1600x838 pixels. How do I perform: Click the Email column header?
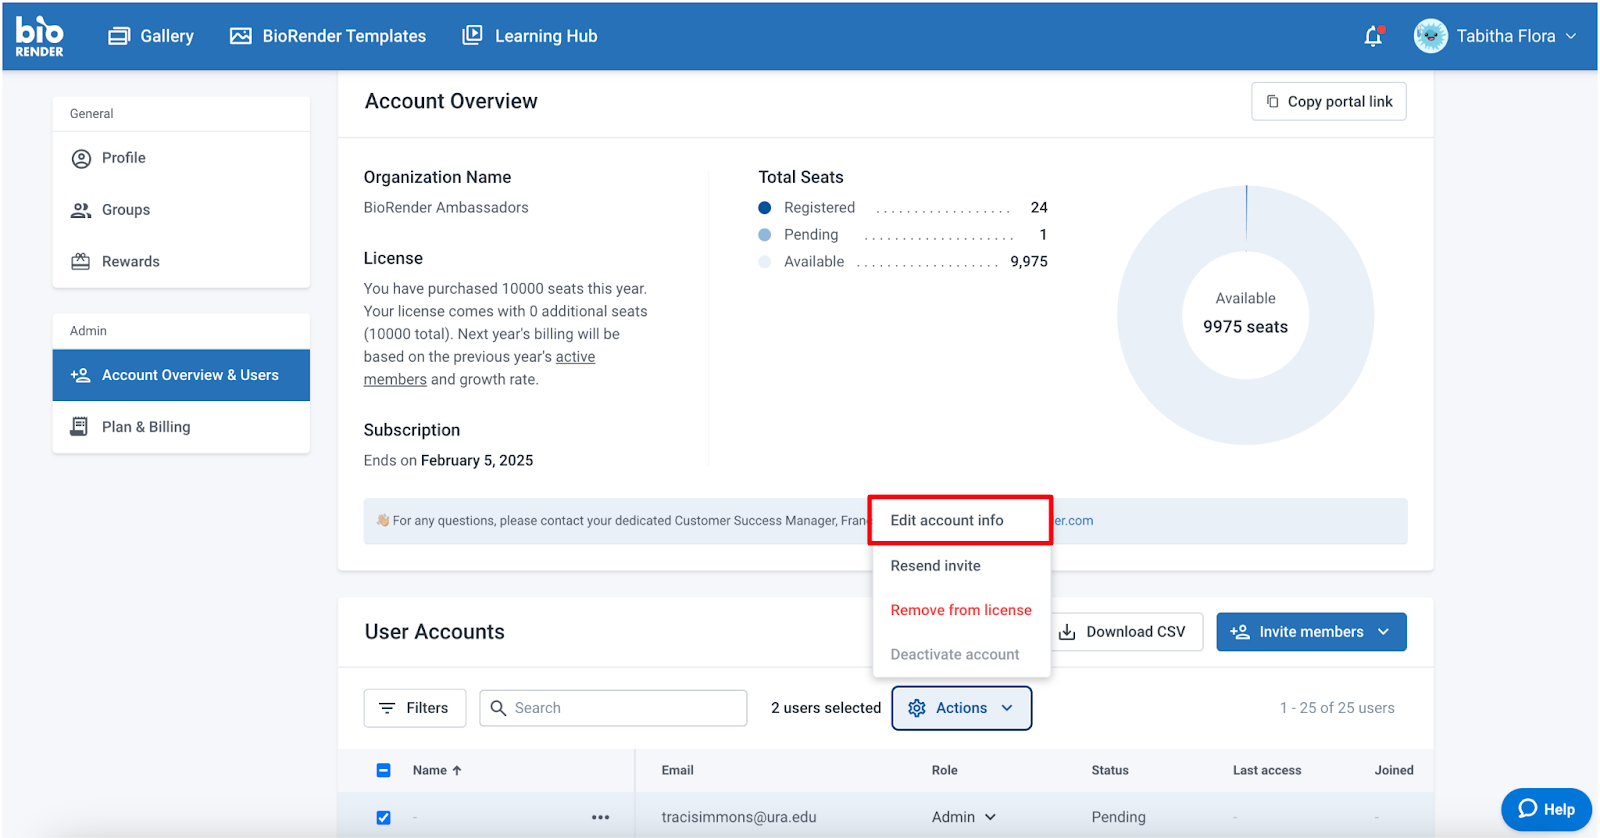coord(677,770)
